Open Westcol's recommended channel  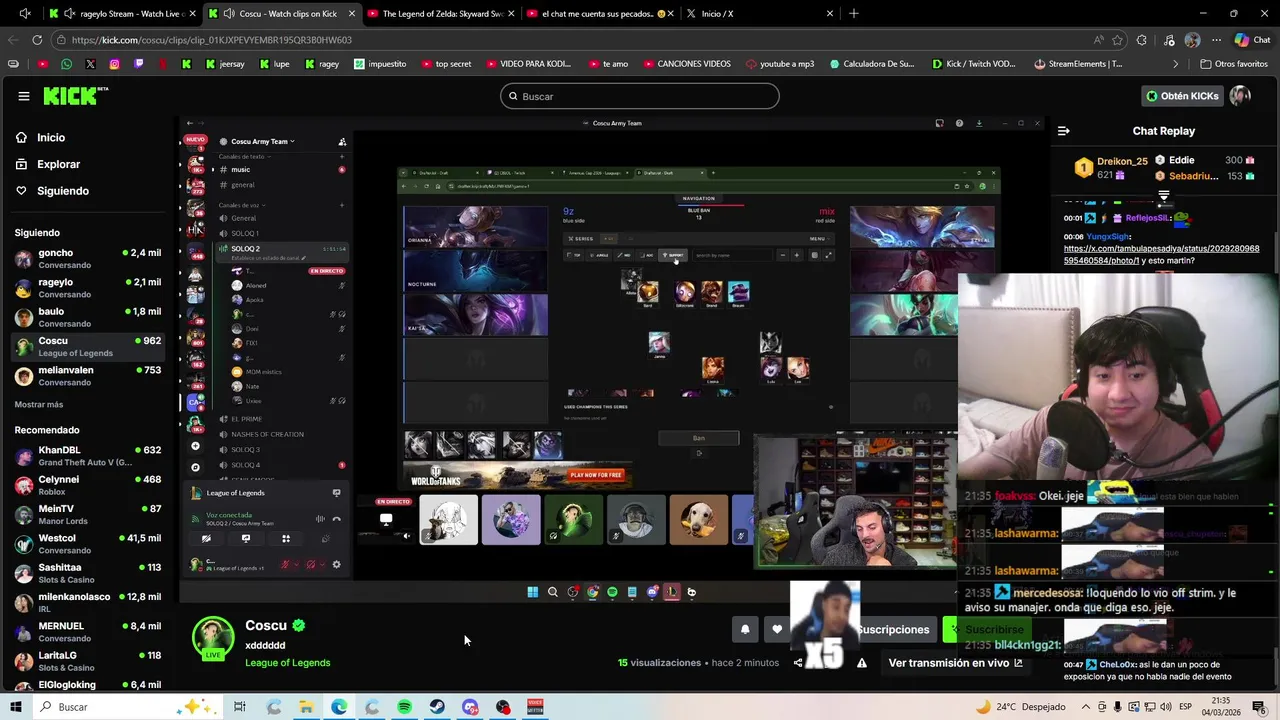coord(87,544)
